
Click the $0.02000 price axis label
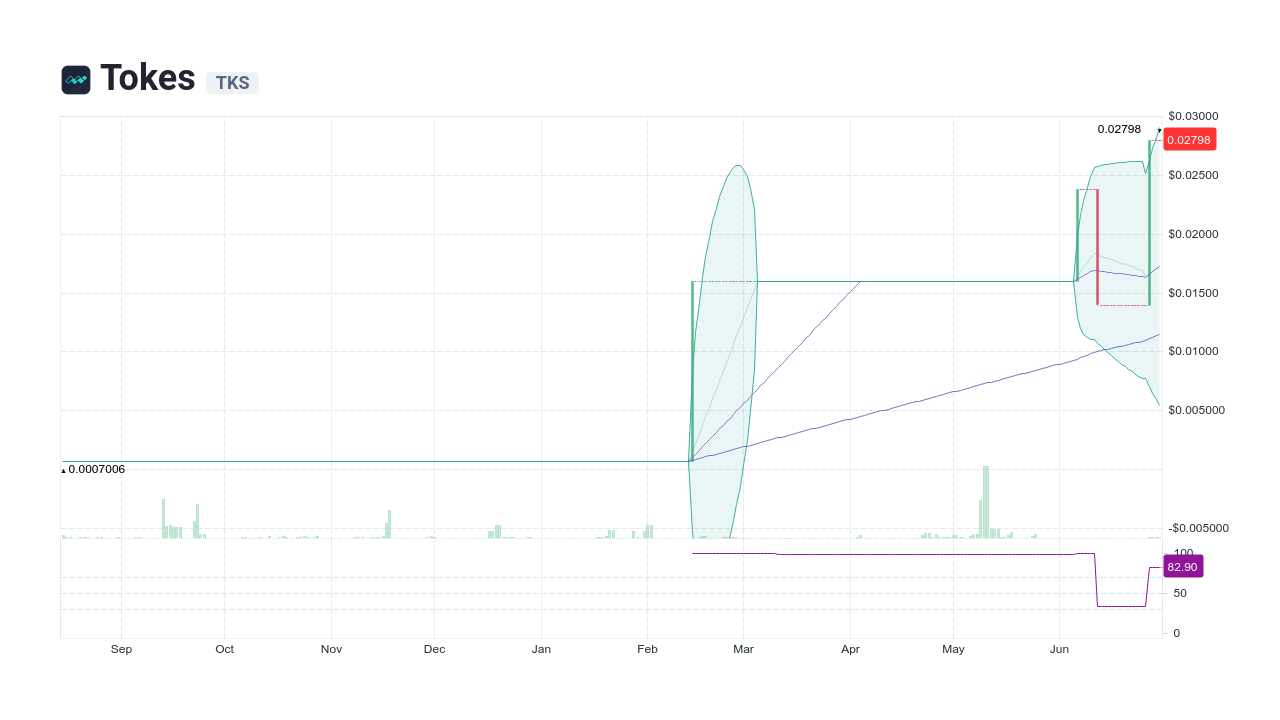(x=1193, y=234)
